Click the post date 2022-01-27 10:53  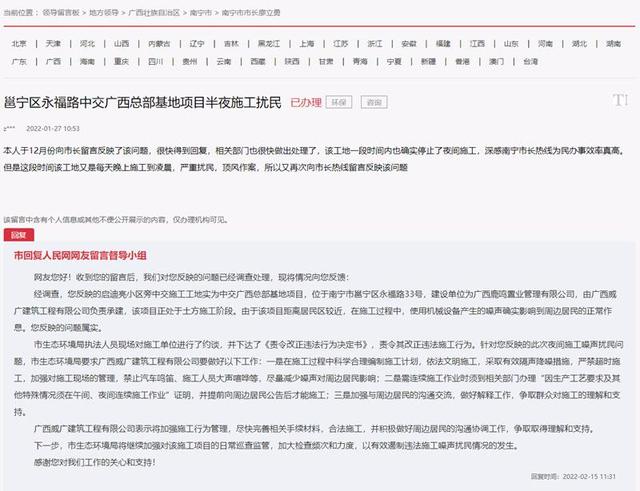pyautogui.click(x=53, y=129)
